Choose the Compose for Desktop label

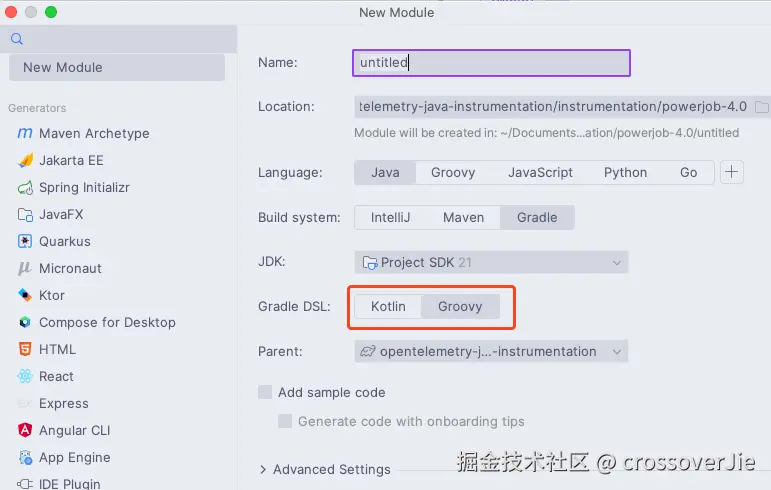pyautogui.click(x=107, y=322)
